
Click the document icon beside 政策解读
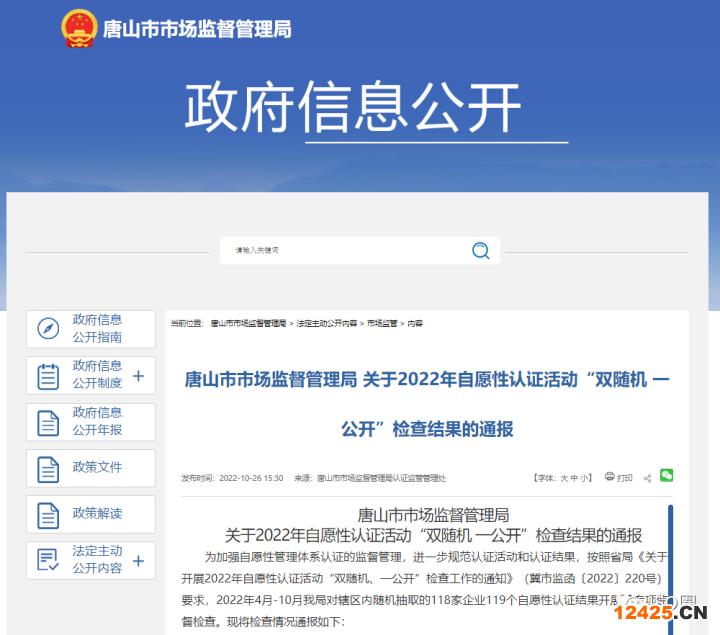48,515
